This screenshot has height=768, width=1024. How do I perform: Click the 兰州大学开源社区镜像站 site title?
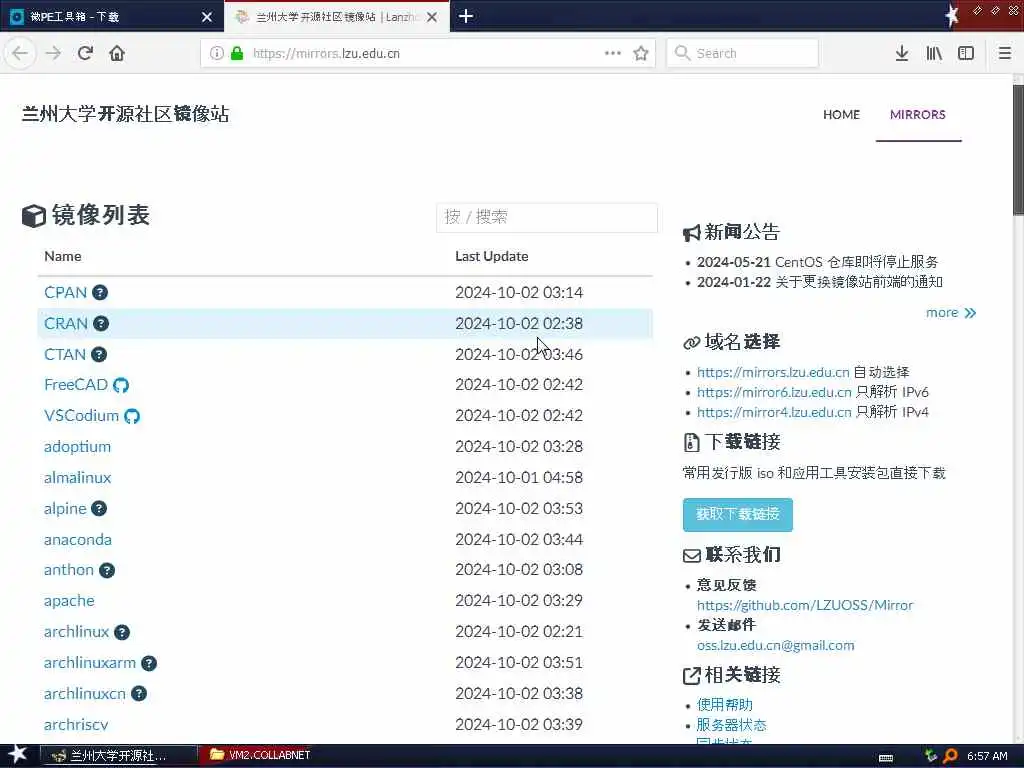[125, 114]
